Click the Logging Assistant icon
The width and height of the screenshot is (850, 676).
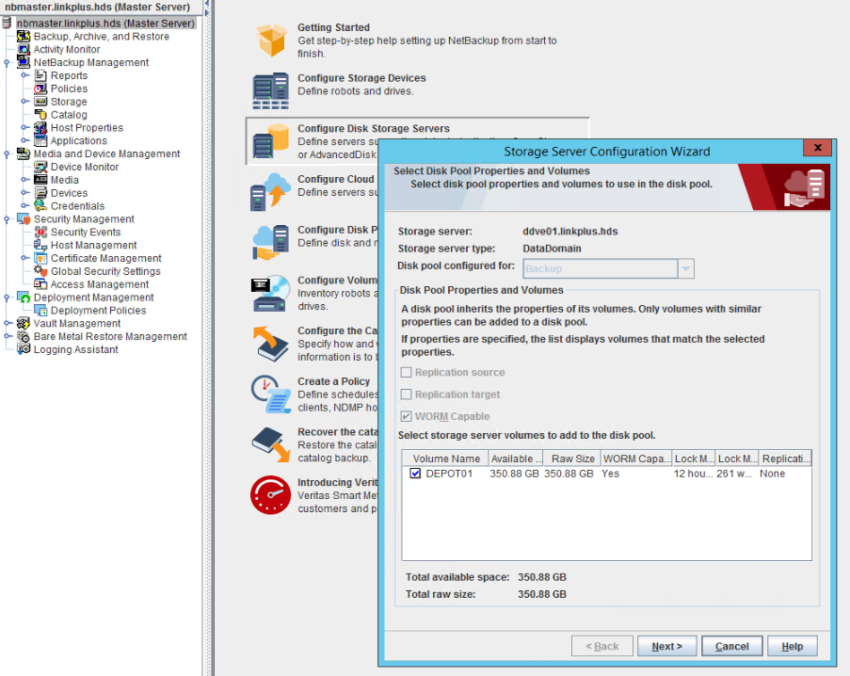click(x=23, y=349)
